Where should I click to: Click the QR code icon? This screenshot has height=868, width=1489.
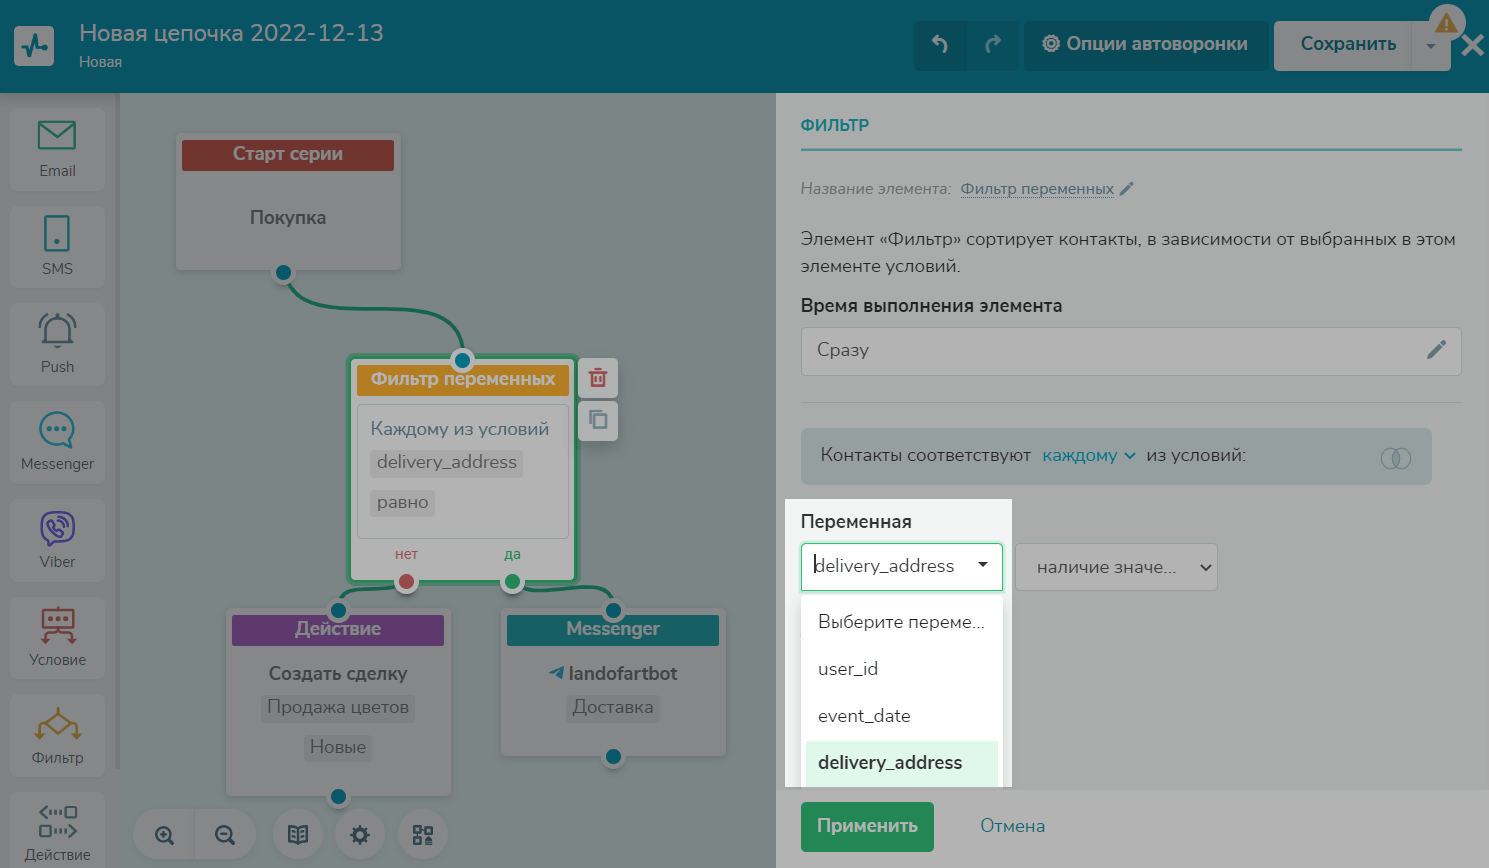click(423, 835)
